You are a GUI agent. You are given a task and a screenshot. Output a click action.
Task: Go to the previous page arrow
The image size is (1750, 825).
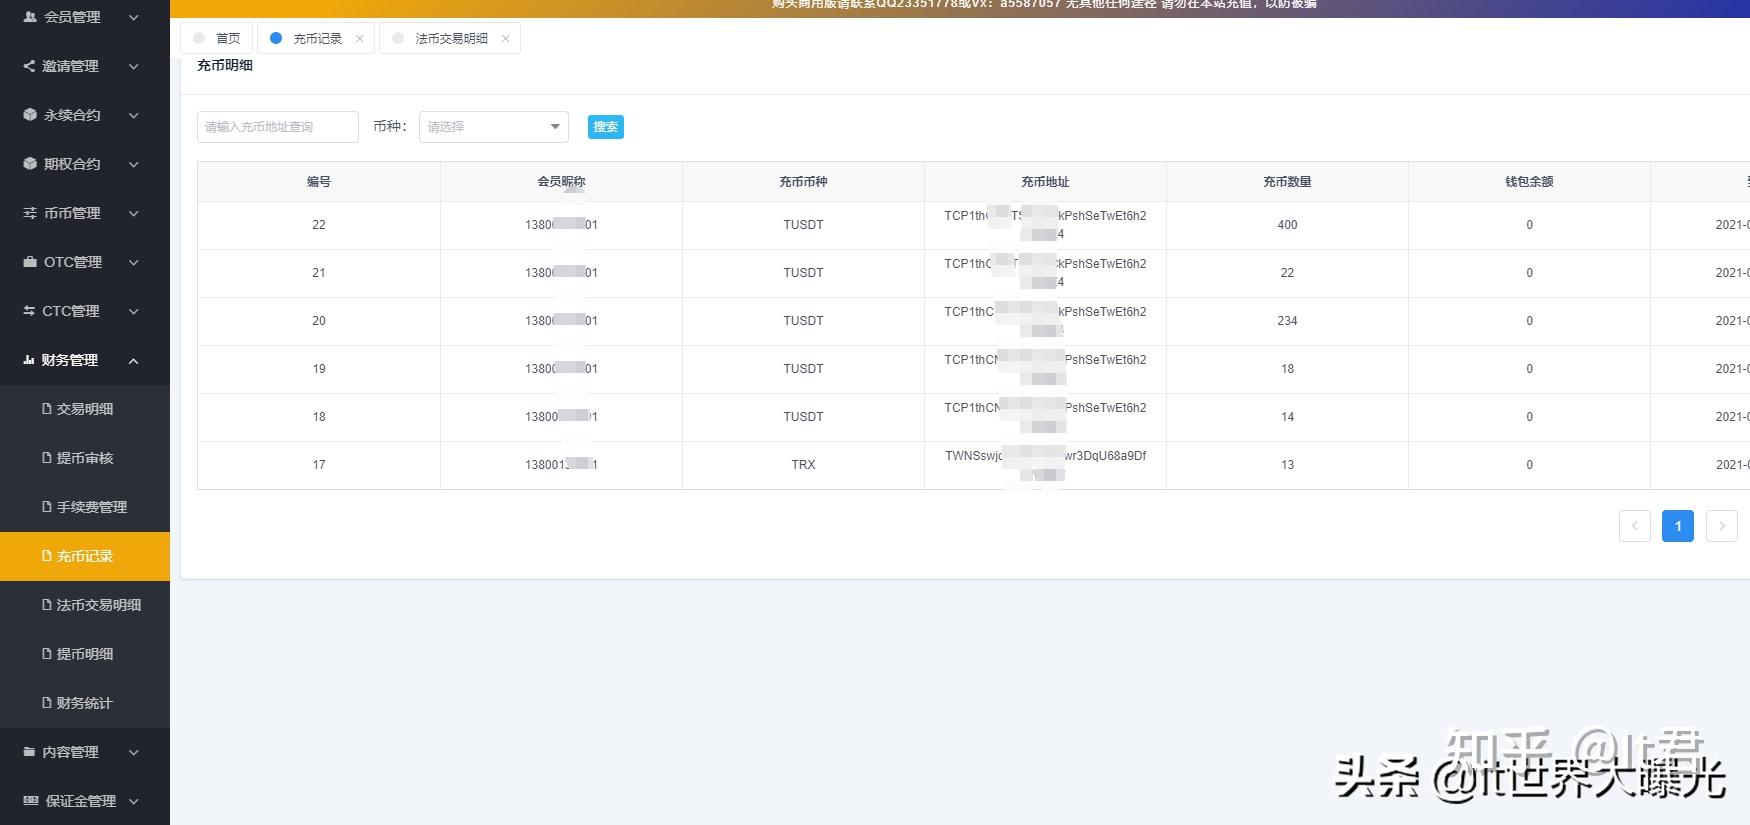point(1635,526)
